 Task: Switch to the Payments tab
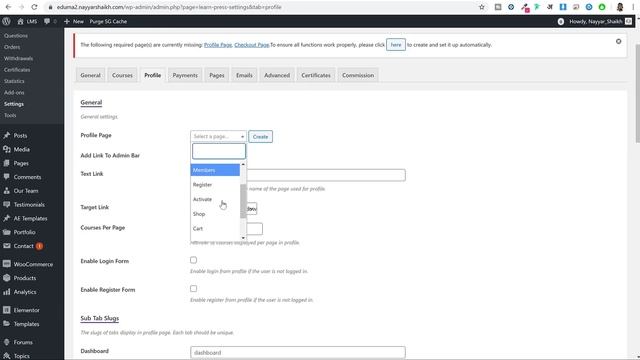pos(185,75)
